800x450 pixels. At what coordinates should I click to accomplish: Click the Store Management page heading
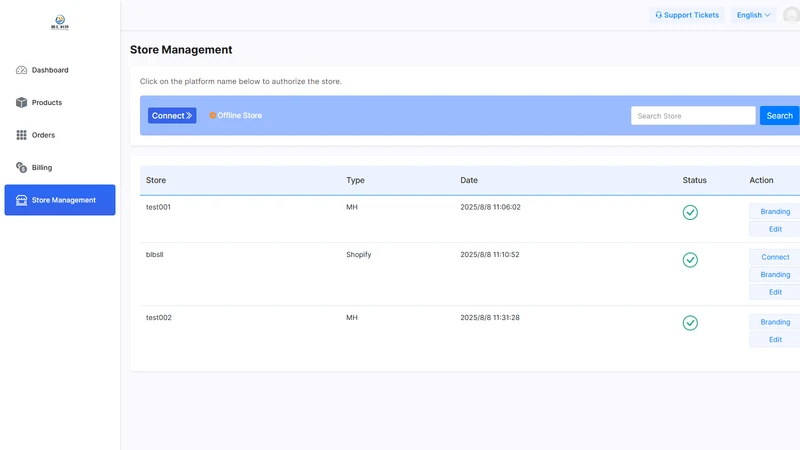(181, 49)
